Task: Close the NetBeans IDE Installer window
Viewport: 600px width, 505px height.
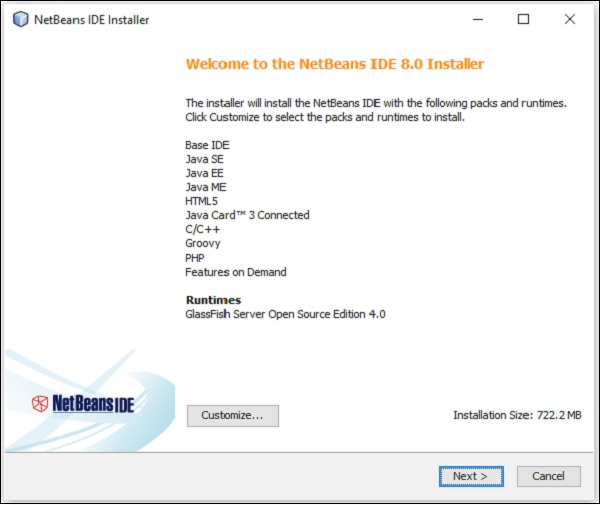Action: click(x=569, y=20)
